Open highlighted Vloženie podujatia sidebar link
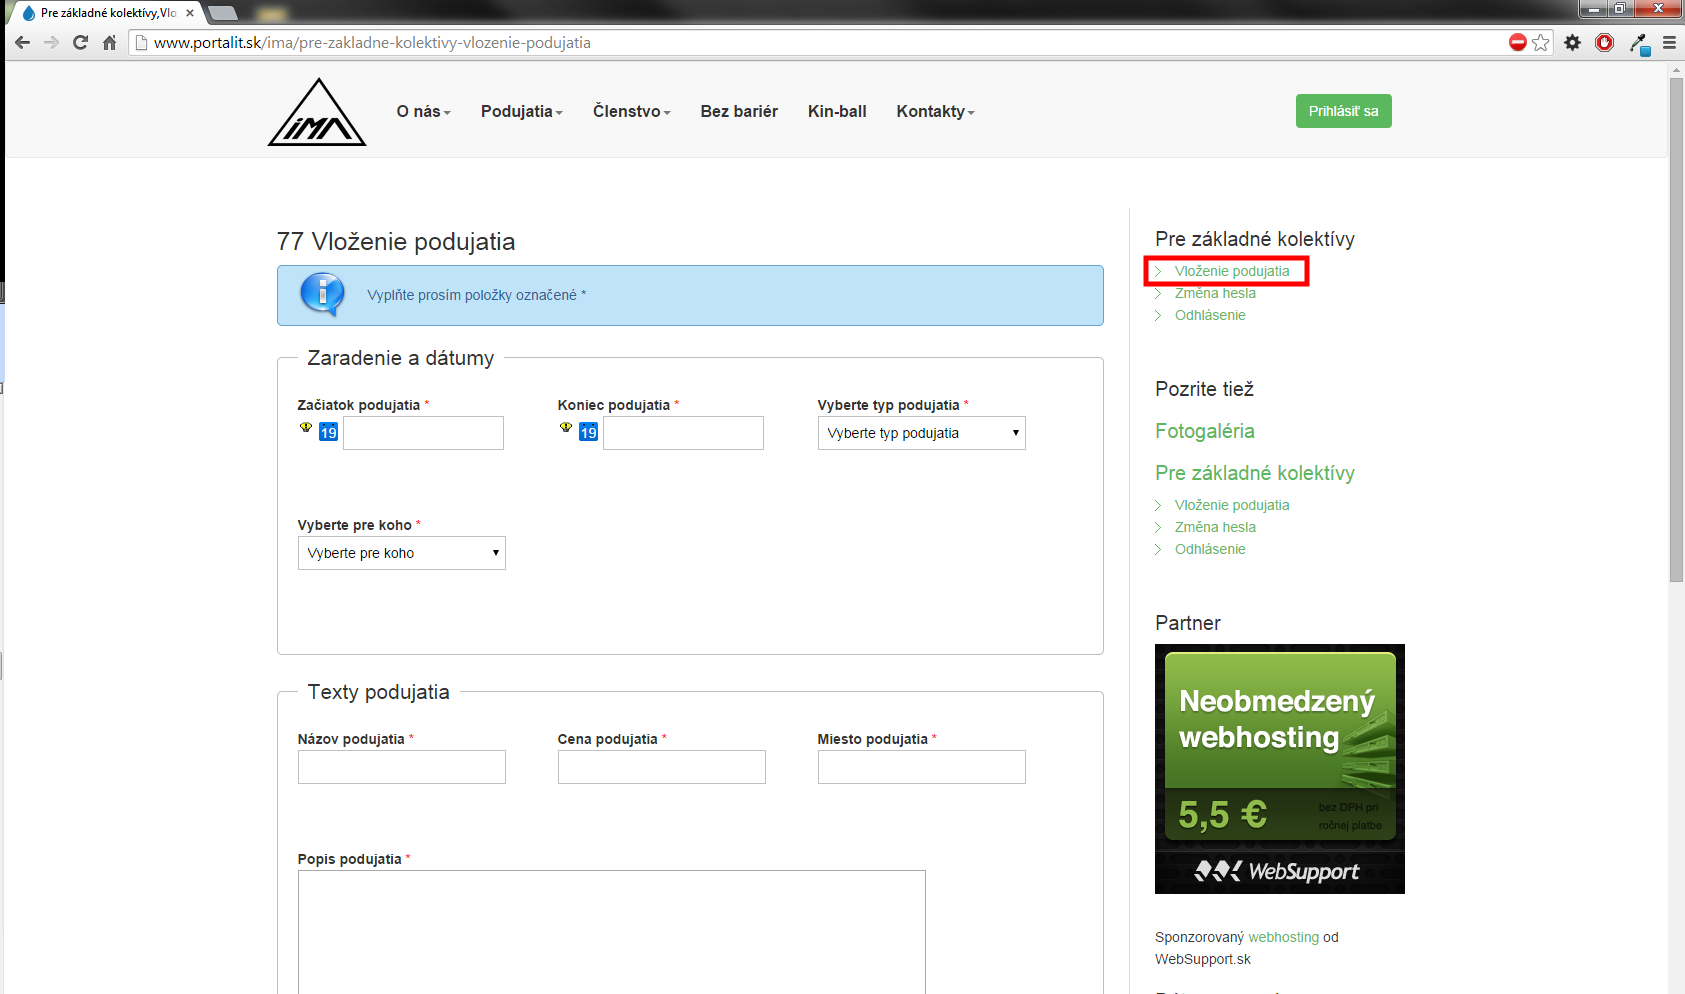 click(x=1231, y=271)
